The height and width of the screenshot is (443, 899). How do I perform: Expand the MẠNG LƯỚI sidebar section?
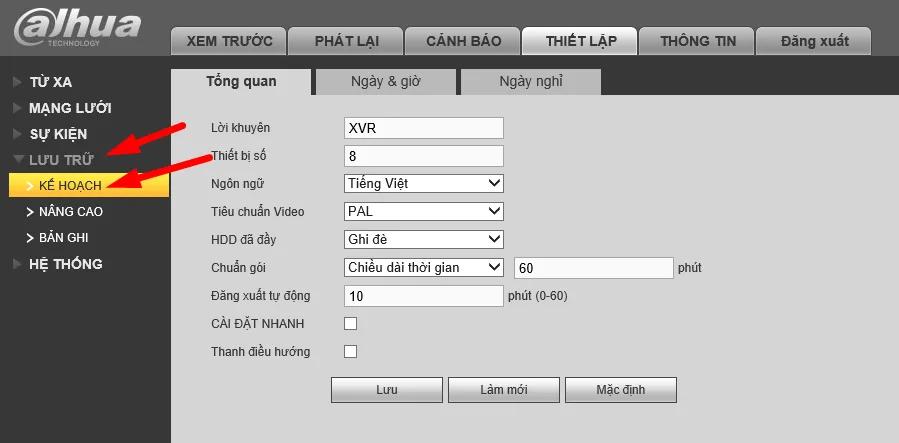62,108
